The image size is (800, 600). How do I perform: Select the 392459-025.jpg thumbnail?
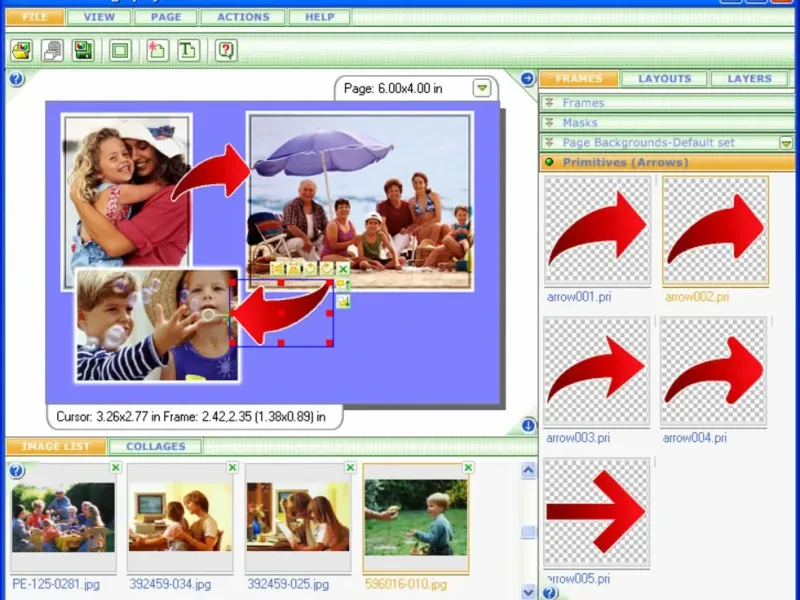pos(298,517)
